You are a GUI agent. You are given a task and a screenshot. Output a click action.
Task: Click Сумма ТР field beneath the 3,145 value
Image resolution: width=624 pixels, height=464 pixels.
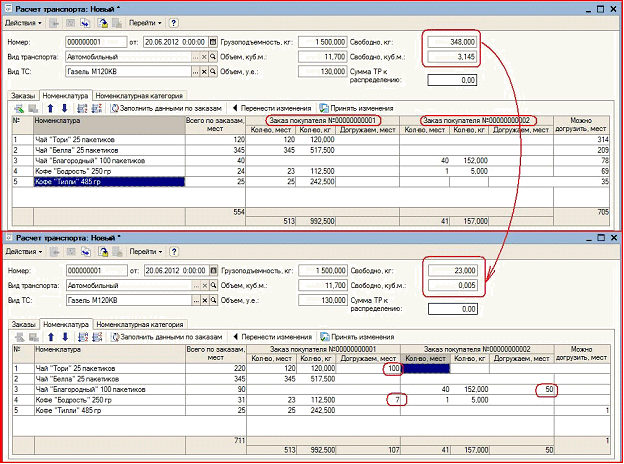tap(452, 80)
